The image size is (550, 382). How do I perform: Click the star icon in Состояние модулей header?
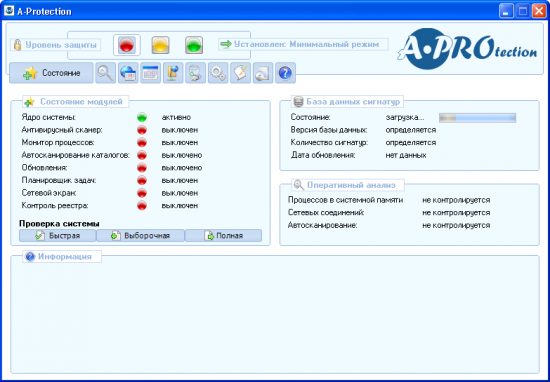29,102
